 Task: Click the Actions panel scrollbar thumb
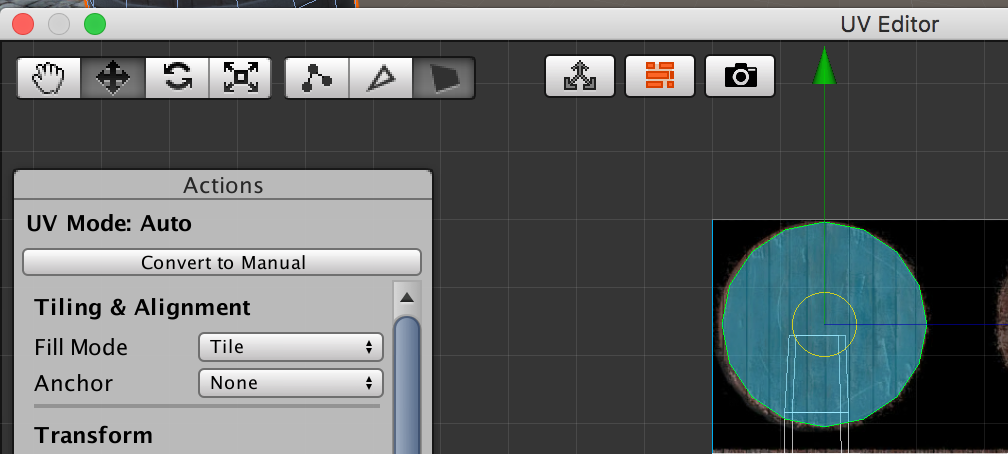tap(407, 385)
